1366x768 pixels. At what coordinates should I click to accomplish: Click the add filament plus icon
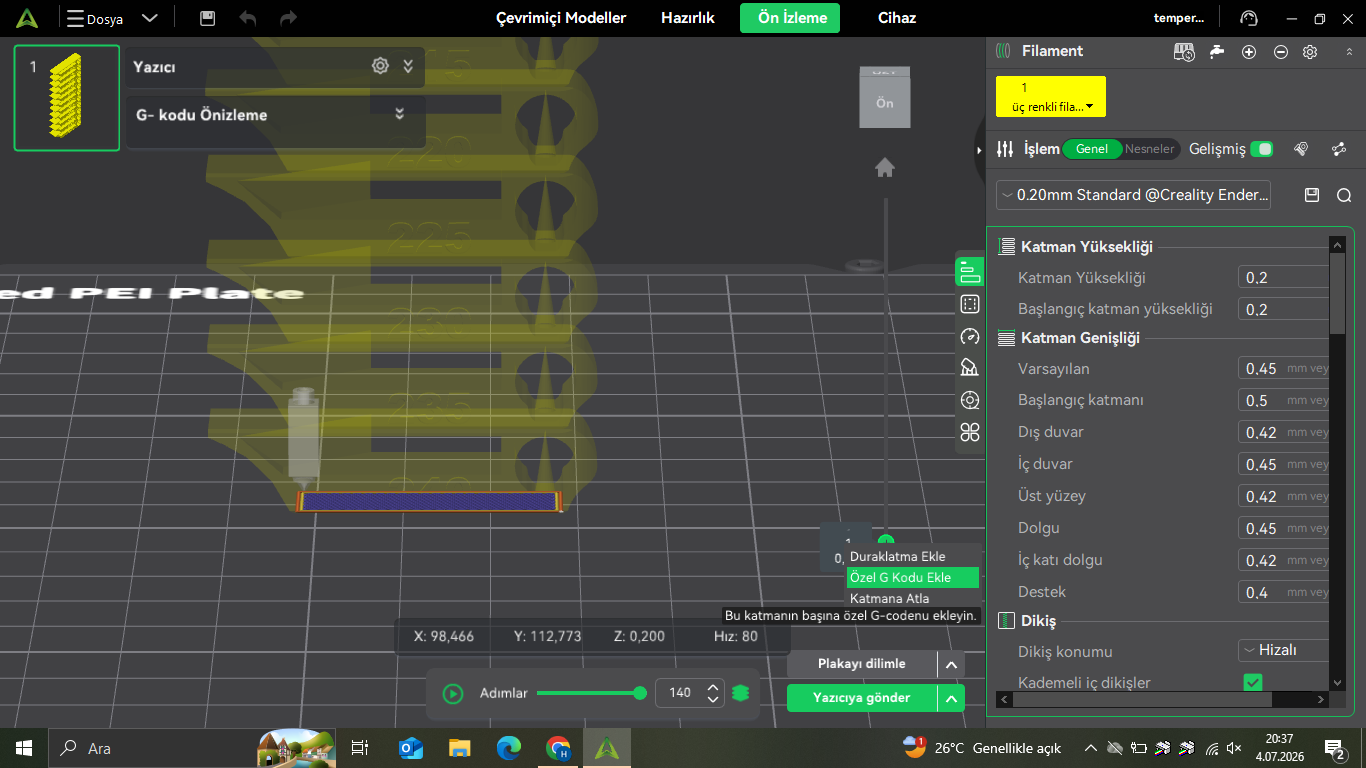click(1249, 52)
